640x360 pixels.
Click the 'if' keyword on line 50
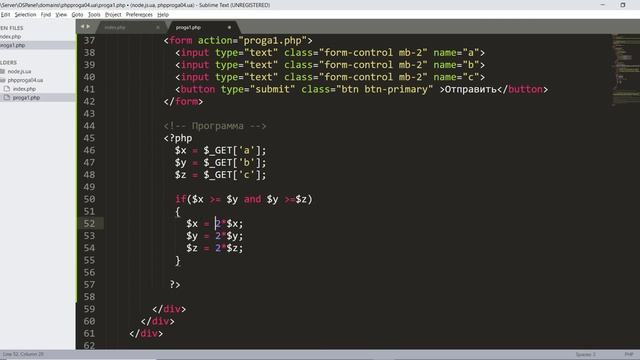coord(180,199)
